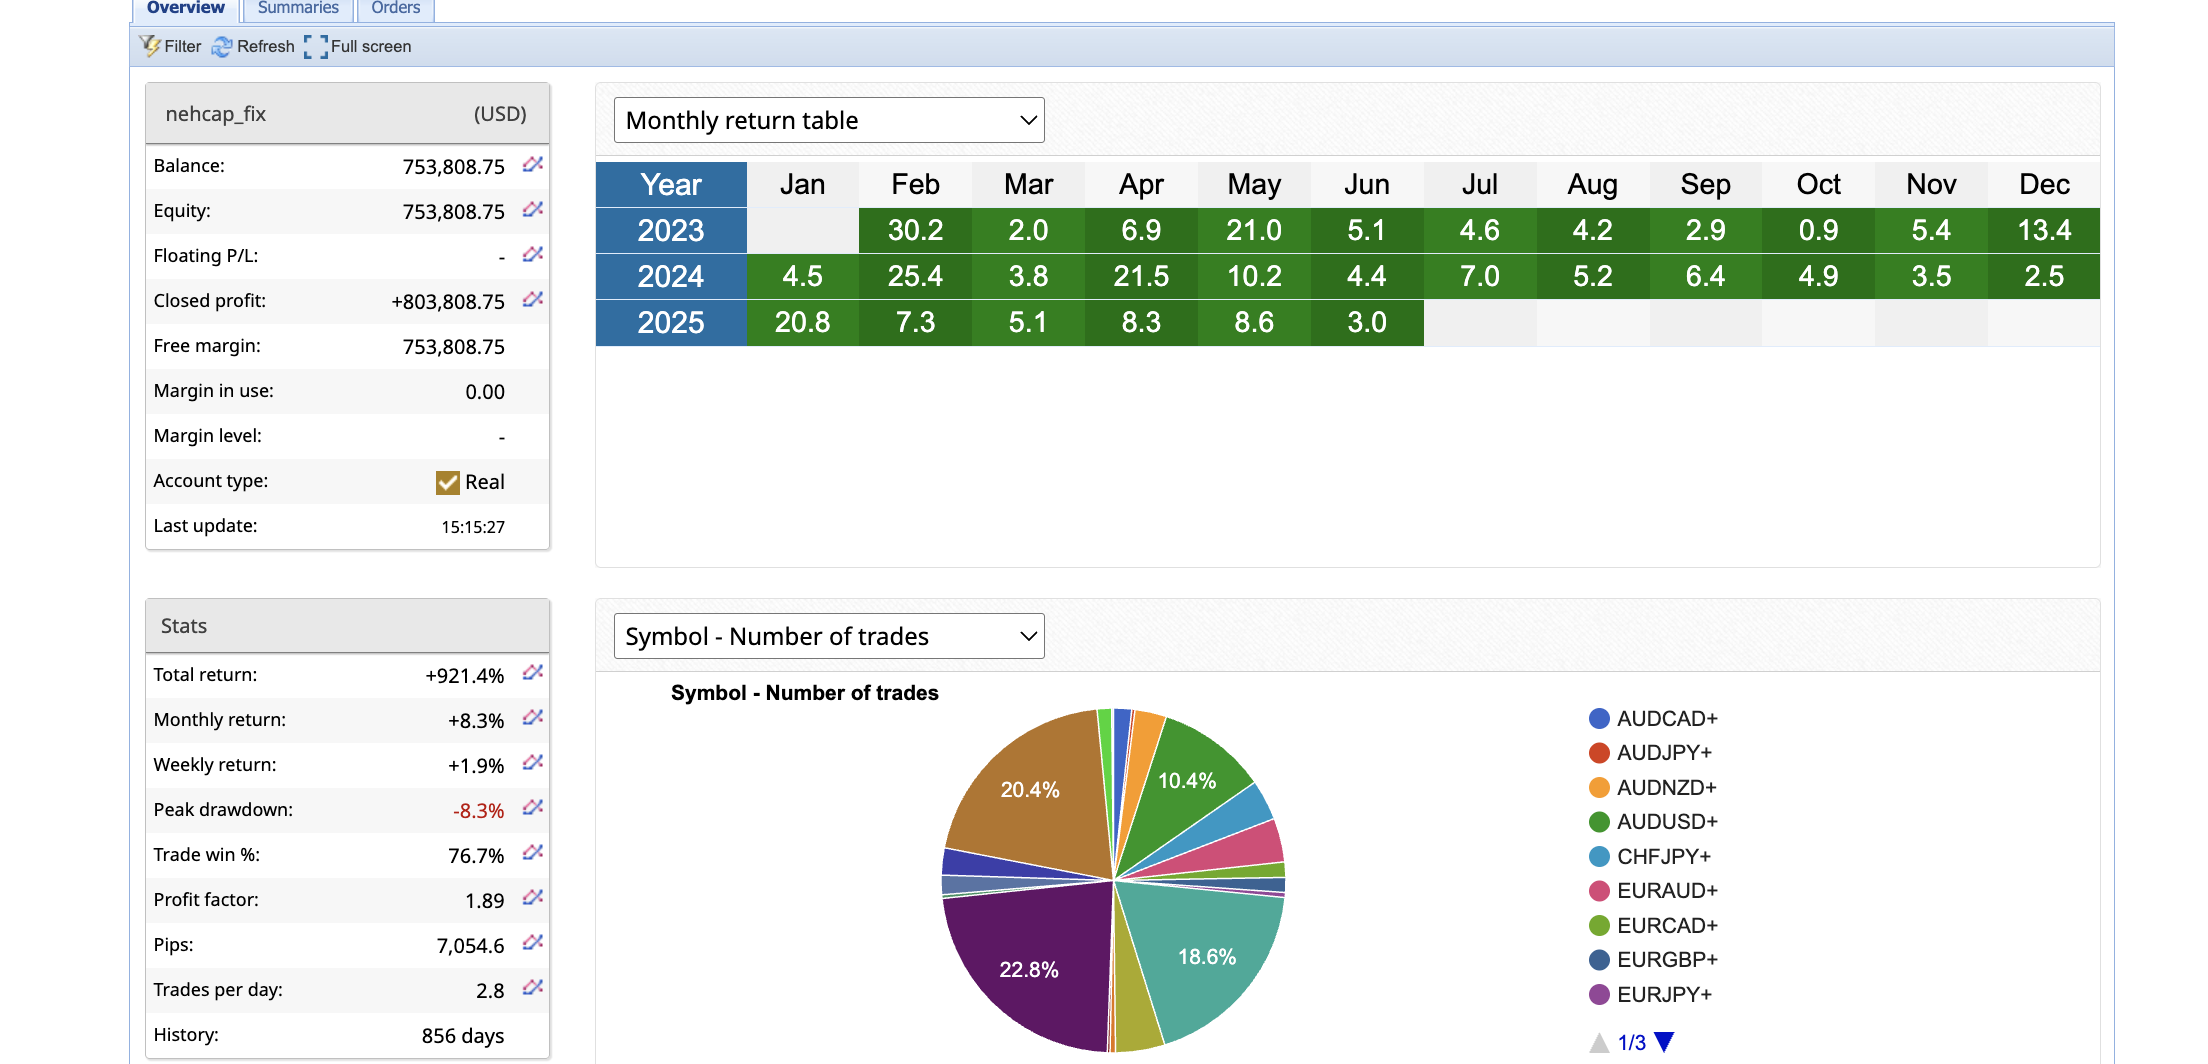Click the Filter funnel icon
Viewport: 2208px width, 1064px height.
(150, 46)
